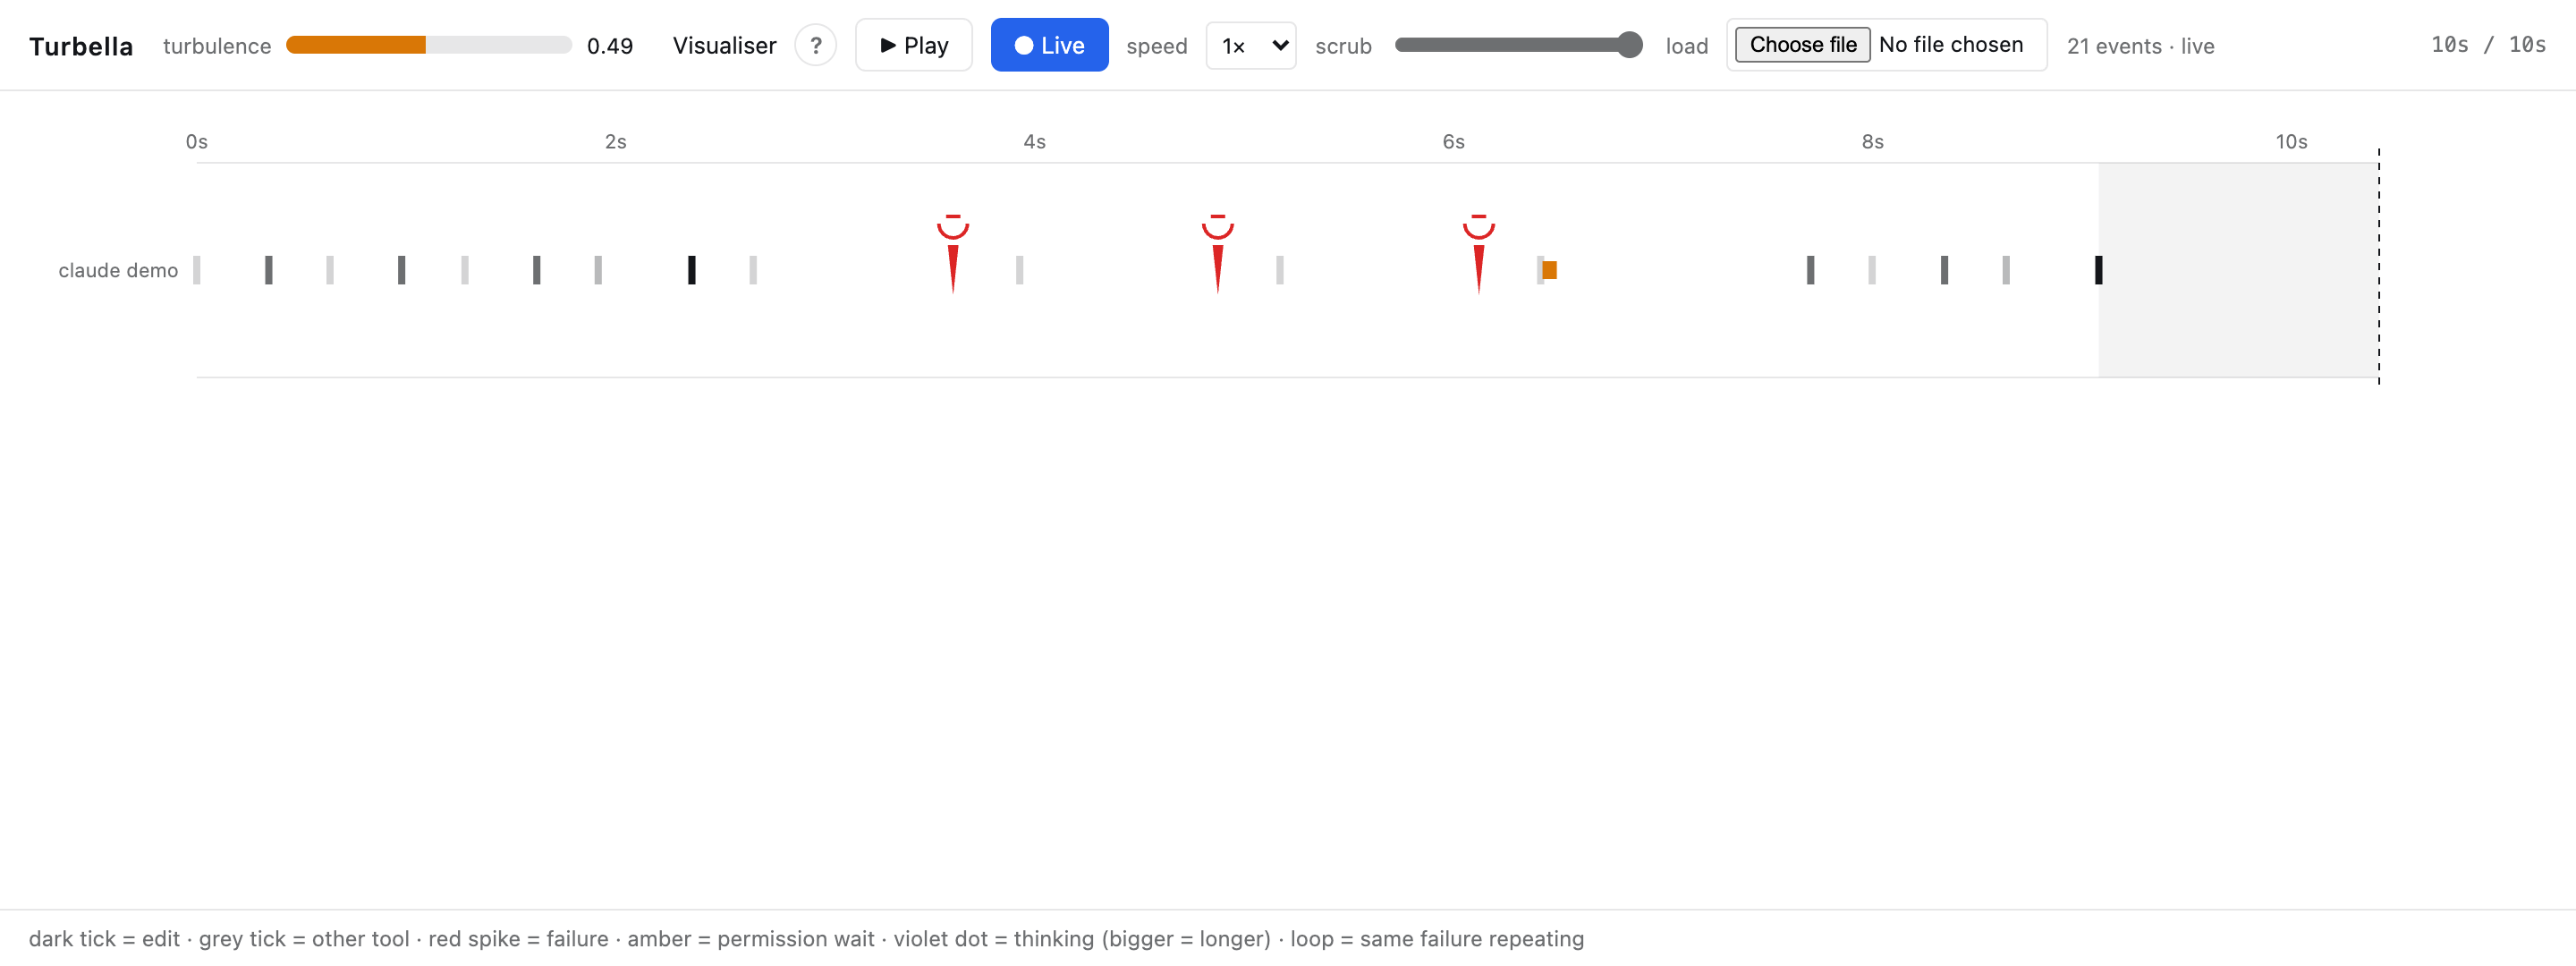Open the question mark help button

click(815, 45)
